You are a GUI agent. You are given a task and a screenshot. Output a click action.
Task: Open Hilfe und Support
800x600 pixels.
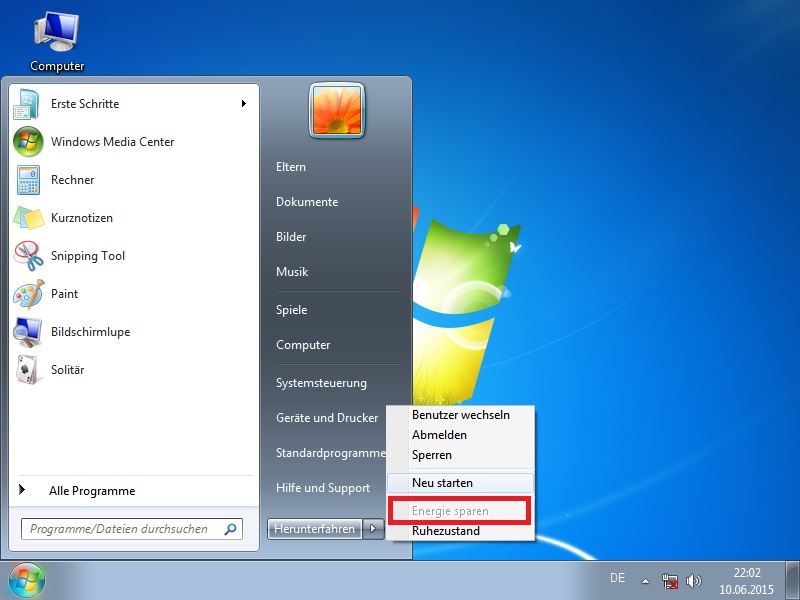(323, 488)
